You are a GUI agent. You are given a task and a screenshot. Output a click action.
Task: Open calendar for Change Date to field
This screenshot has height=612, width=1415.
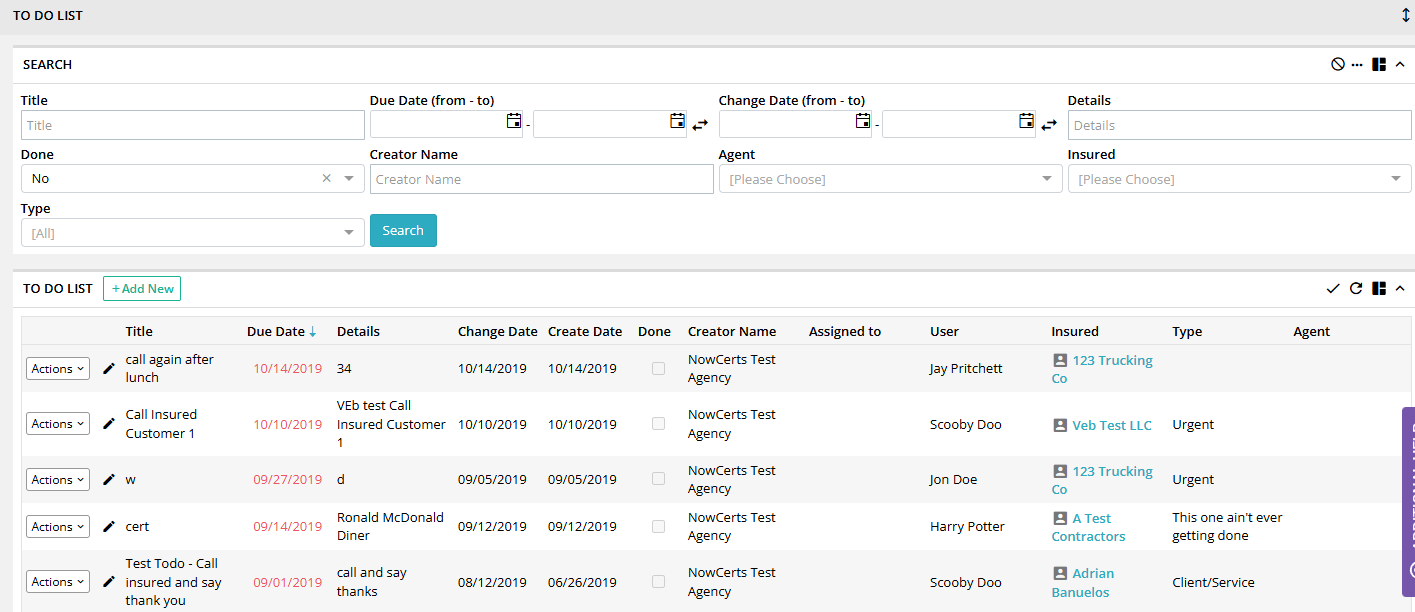click(x=1026, y=121)
